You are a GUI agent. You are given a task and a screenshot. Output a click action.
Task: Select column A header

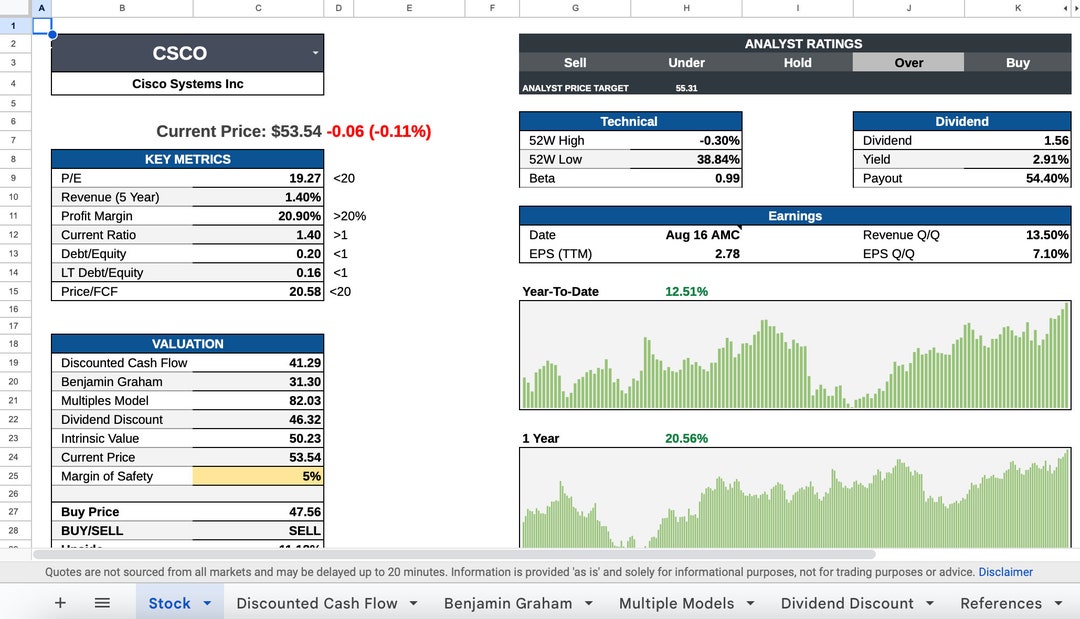pos(40,8)
